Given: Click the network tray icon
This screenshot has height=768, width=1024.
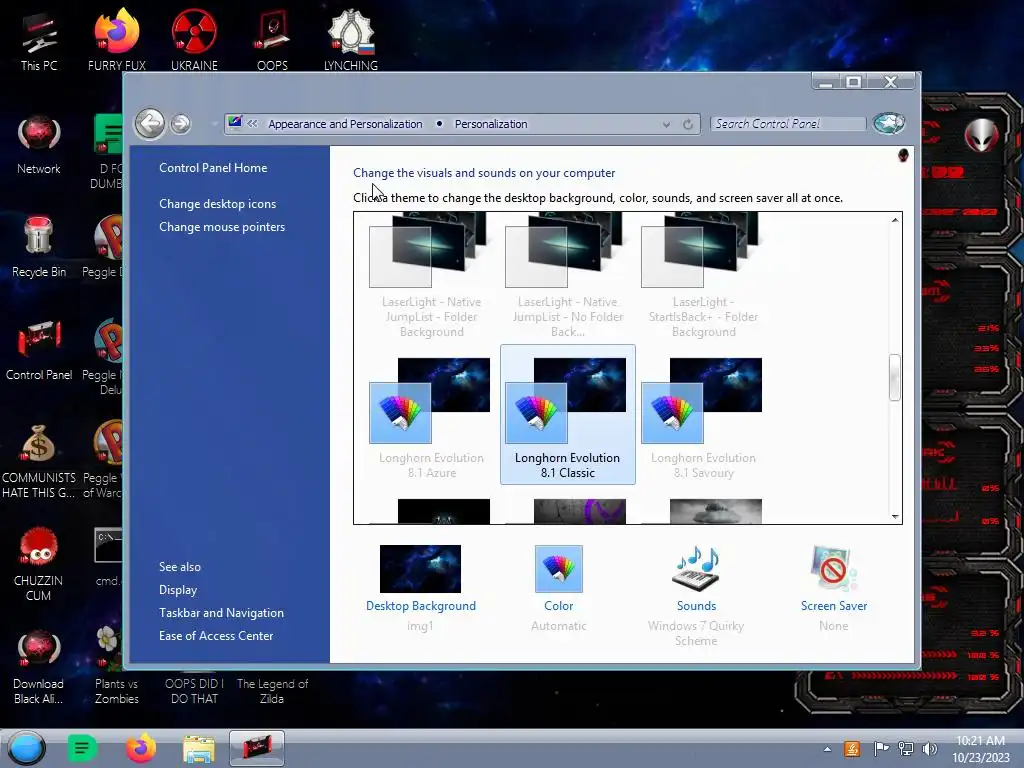Looking at the screenshot, I should point(906,749).
